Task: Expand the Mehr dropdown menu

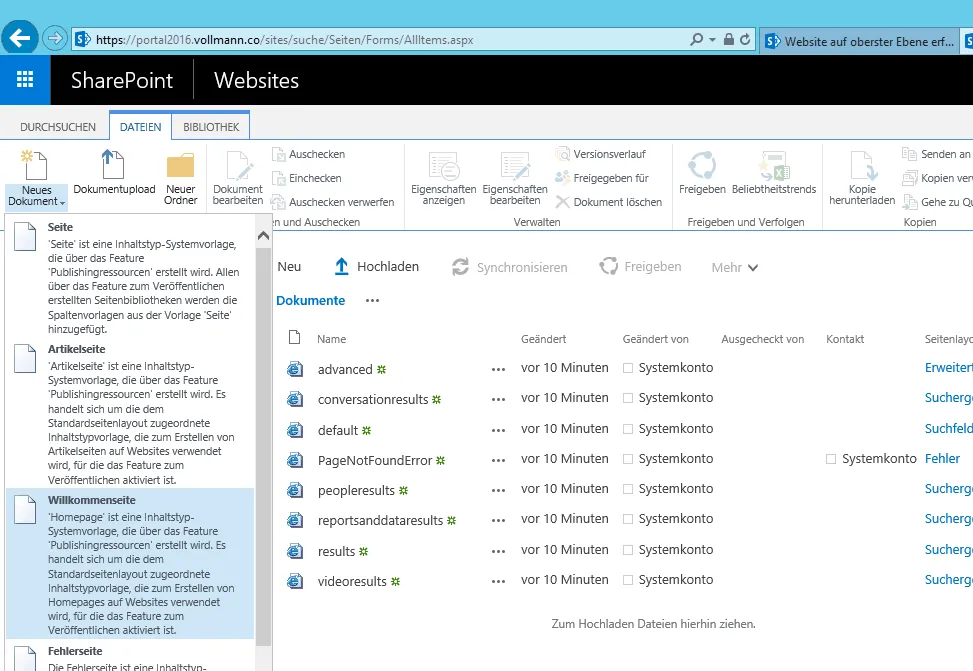Action: pyautogui.click(x=735, y=268)
